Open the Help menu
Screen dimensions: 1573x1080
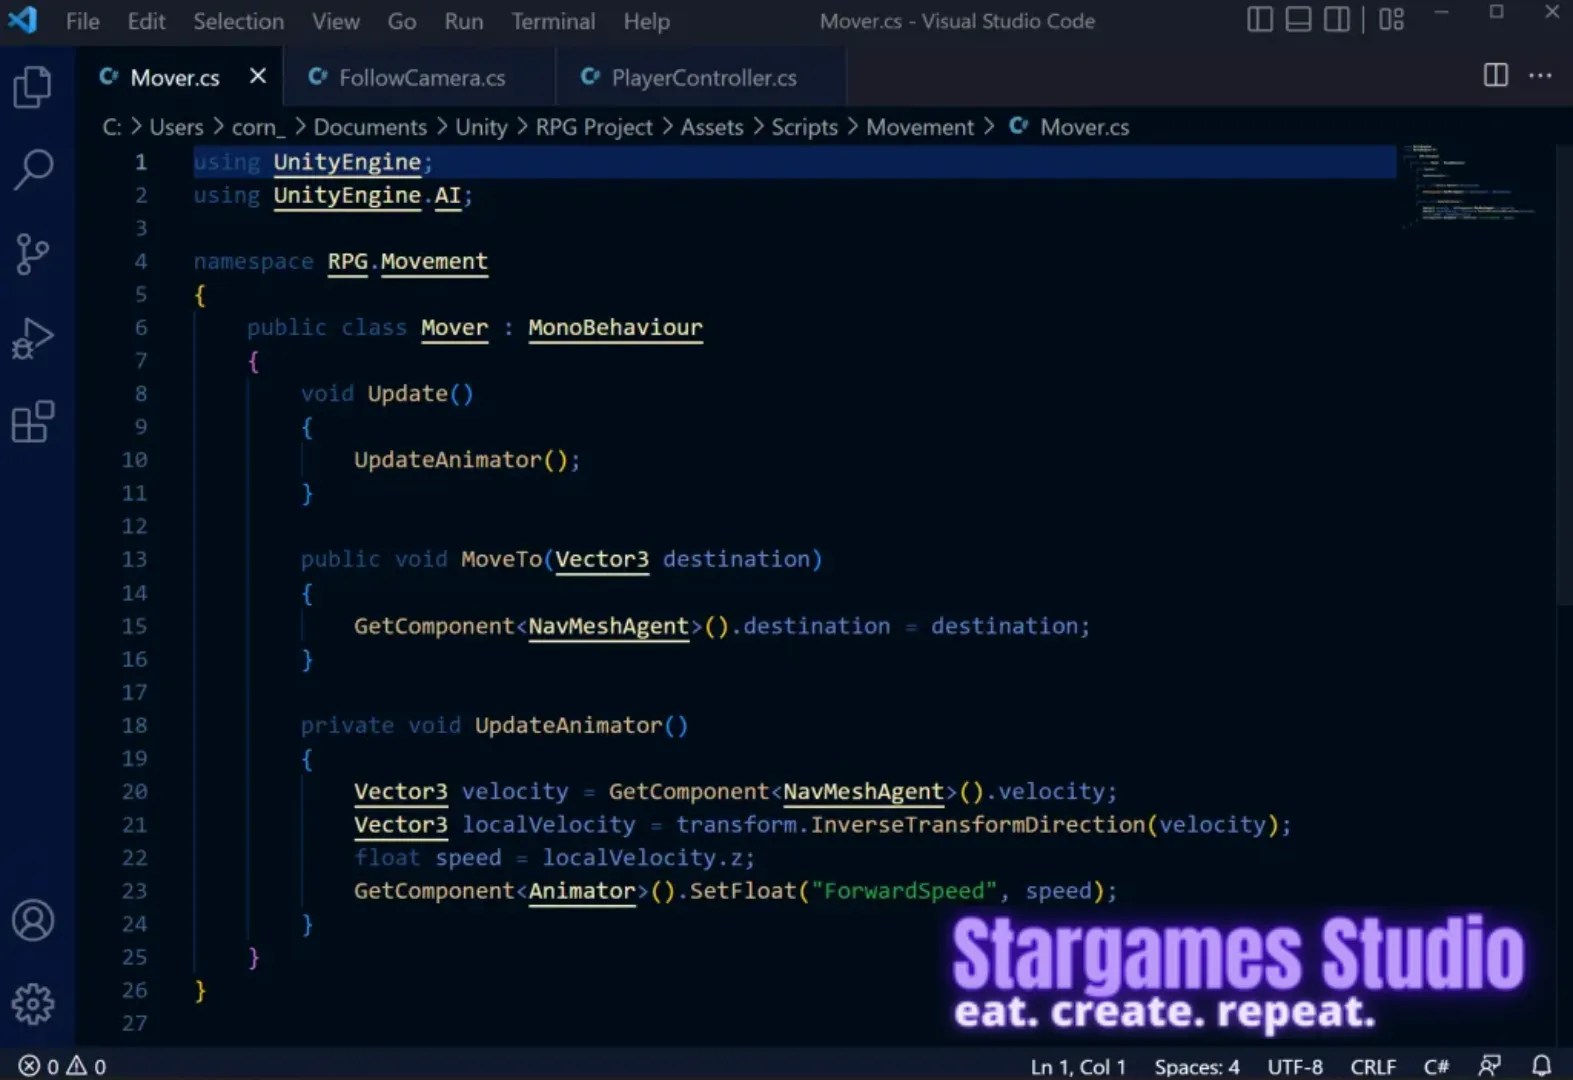point(646,21)
